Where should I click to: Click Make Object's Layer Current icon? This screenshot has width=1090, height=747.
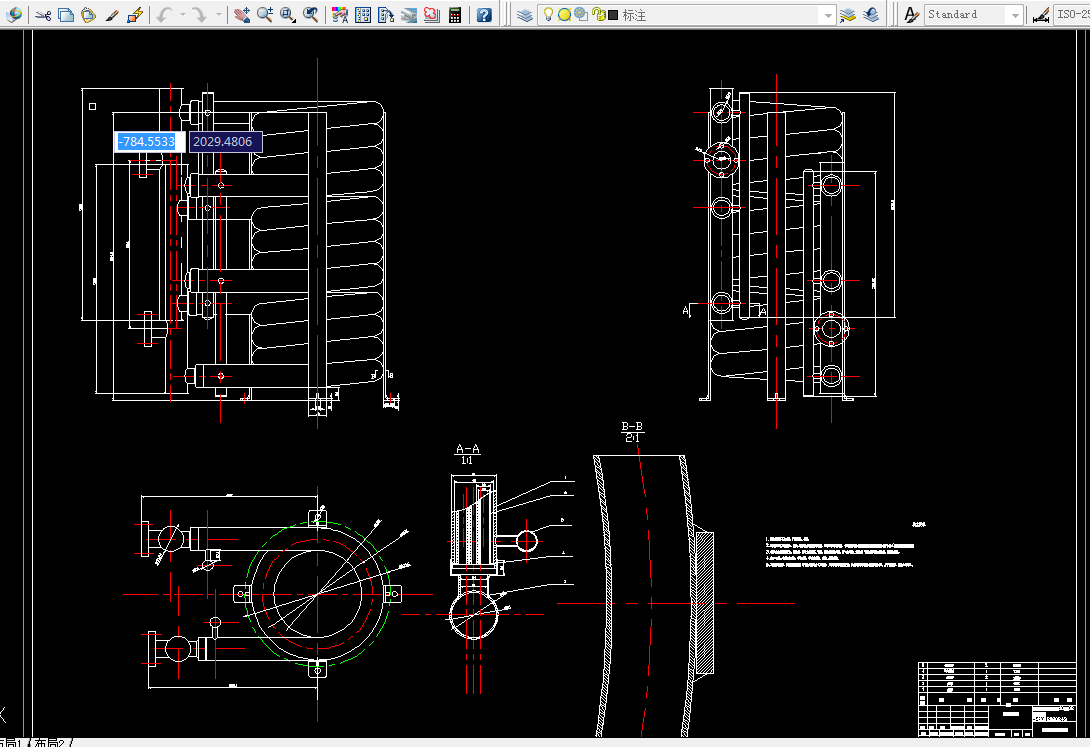point(847,15)
